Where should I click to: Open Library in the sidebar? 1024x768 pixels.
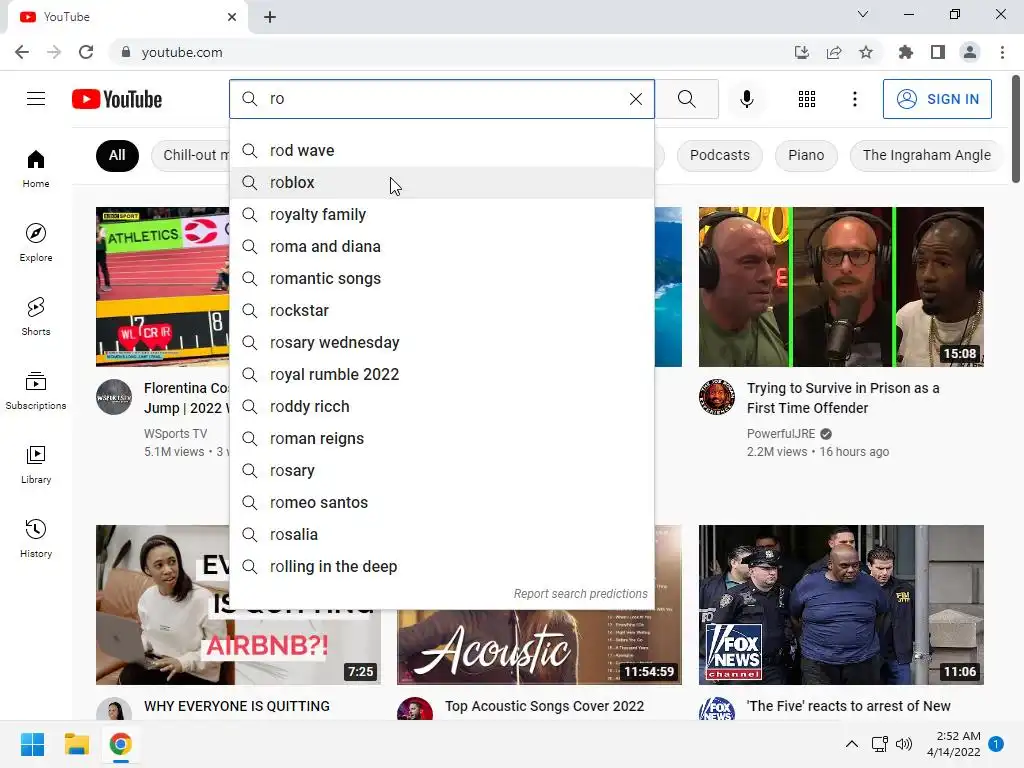coord(36,464)
